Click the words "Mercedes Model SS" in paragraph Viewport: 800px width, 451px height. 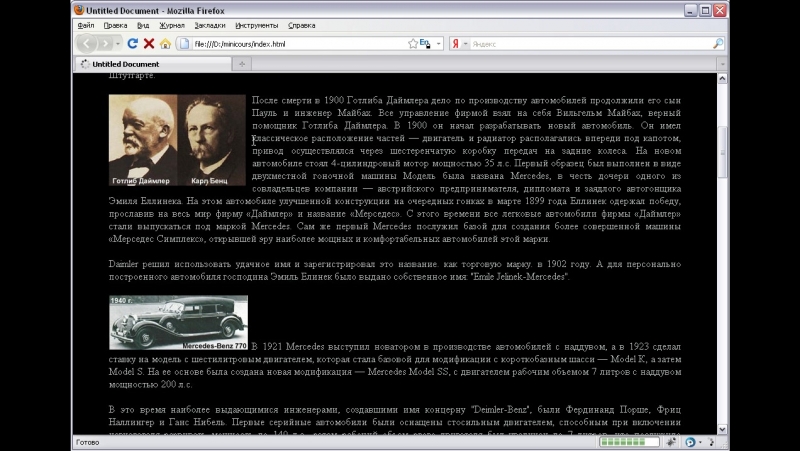(408, 372)
